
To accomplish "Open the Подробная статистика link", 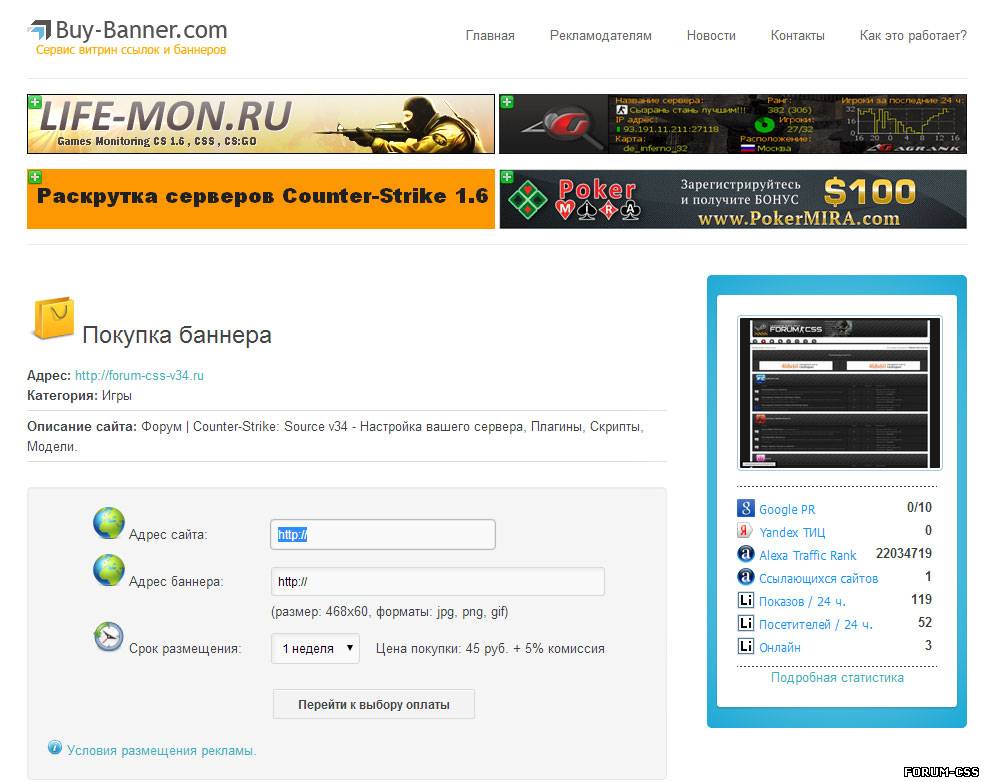I will click(837, 677).
